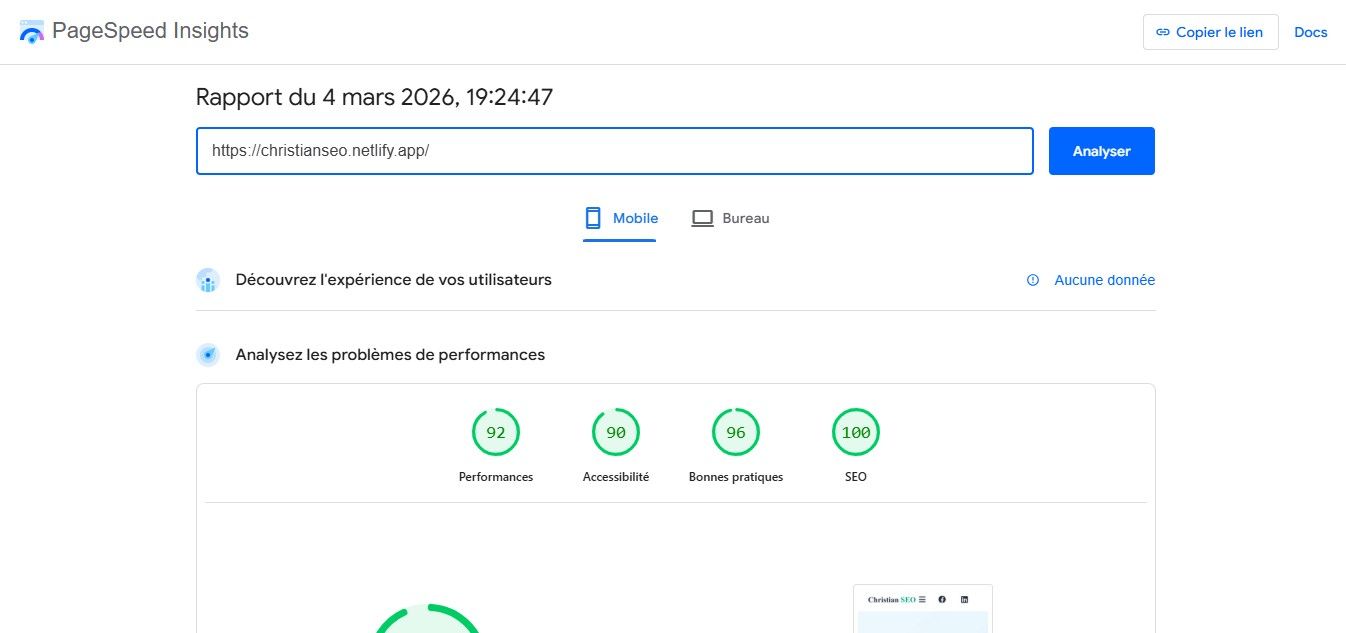Switch to the Mobile tab
Image resolution: width=1346 pixels, height=633 pixels.
pyautogui.click(x=621, y=218)
